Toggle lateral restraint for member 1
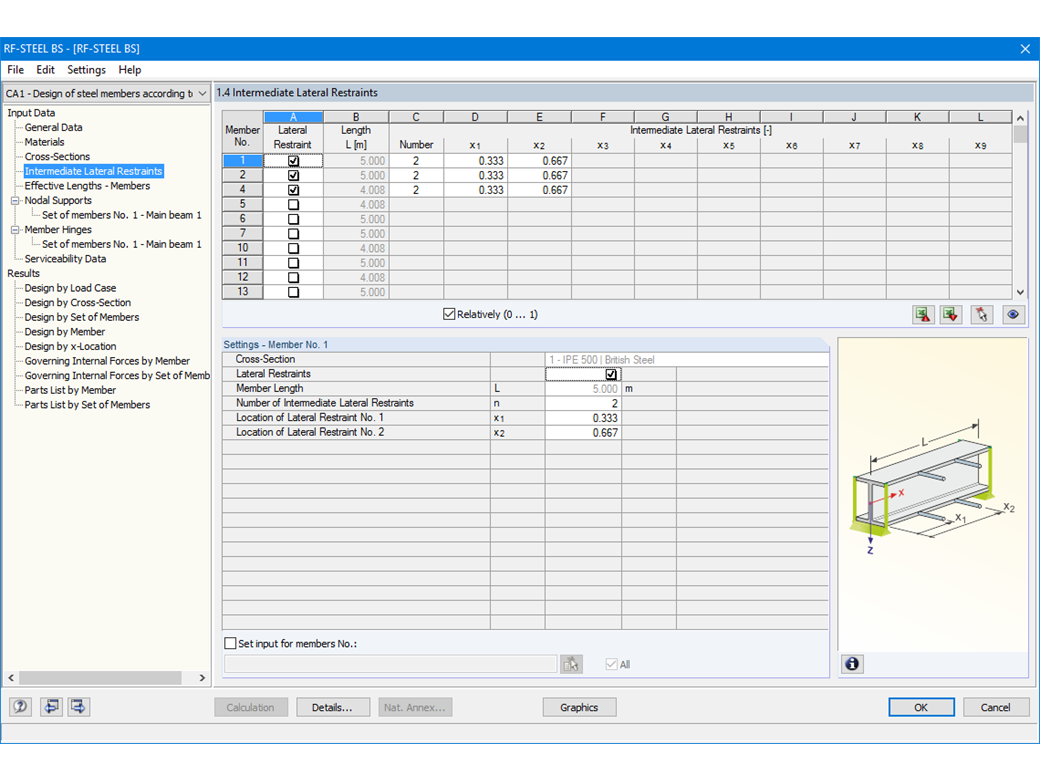 pos(293,161)
